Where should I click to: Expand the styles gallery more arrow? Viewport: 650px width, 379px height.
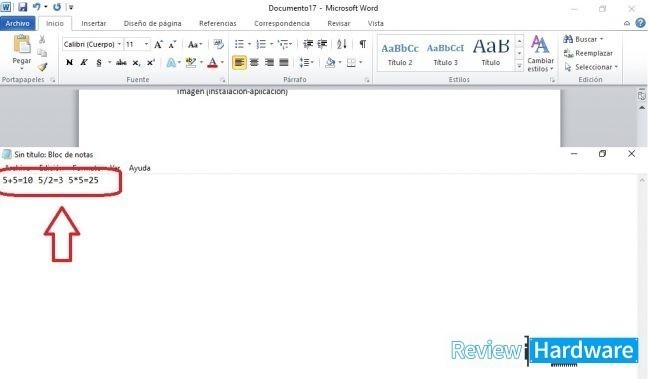pyautogui.click(x=519, y=66)
